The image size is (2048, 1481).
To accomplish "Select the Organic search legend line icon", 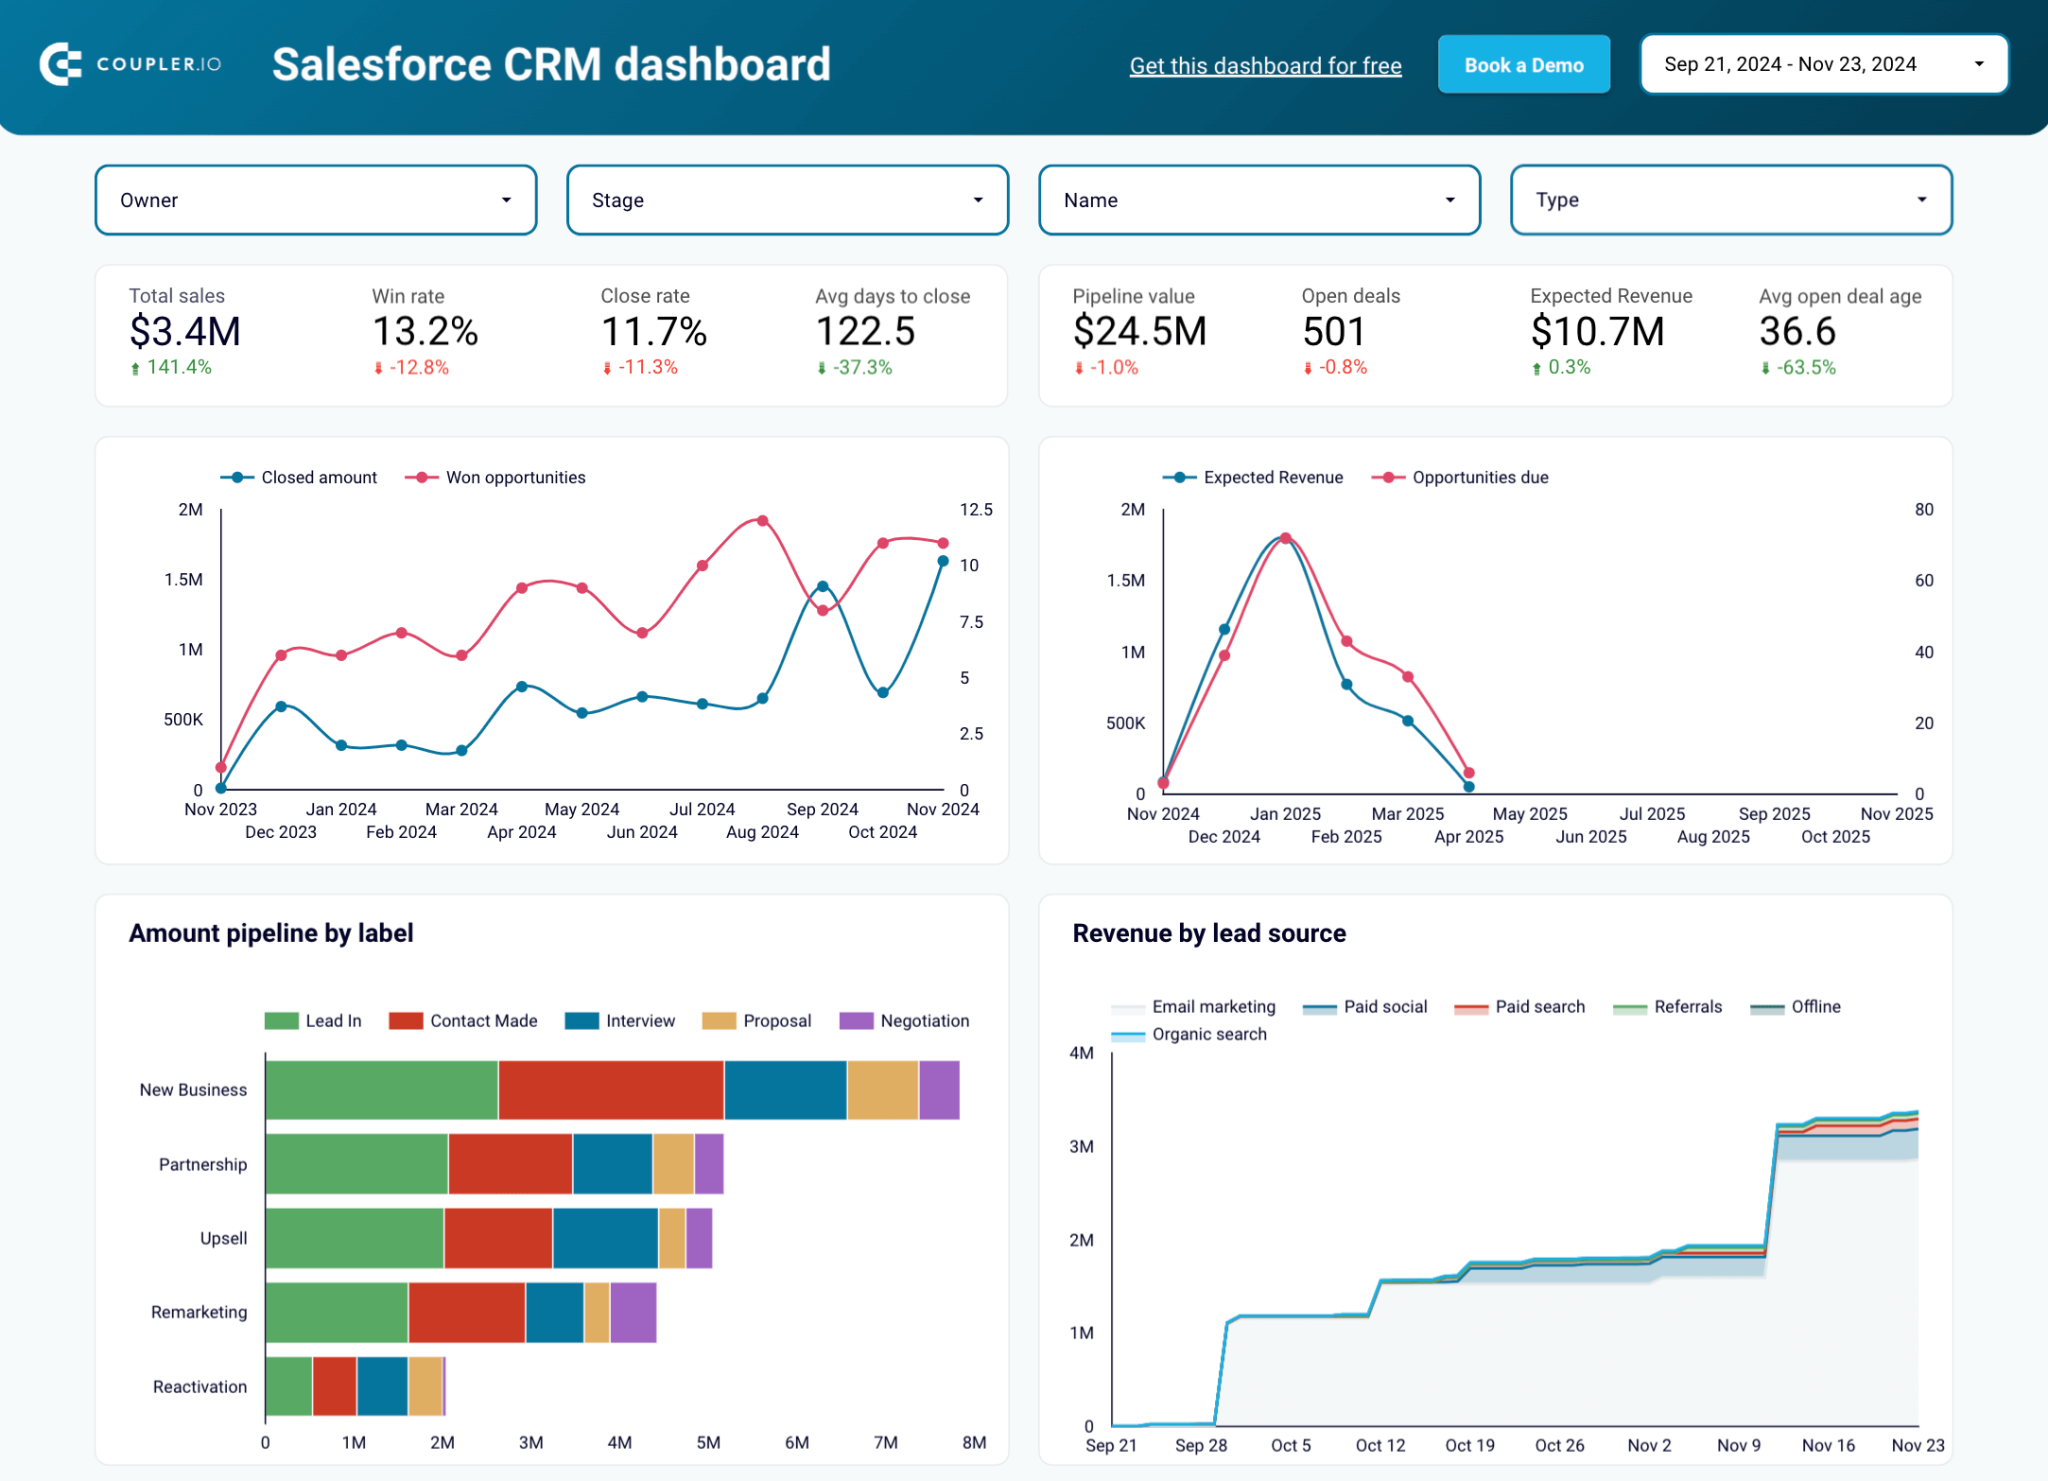I will pyautogui.click(x=1128, y=1034).
